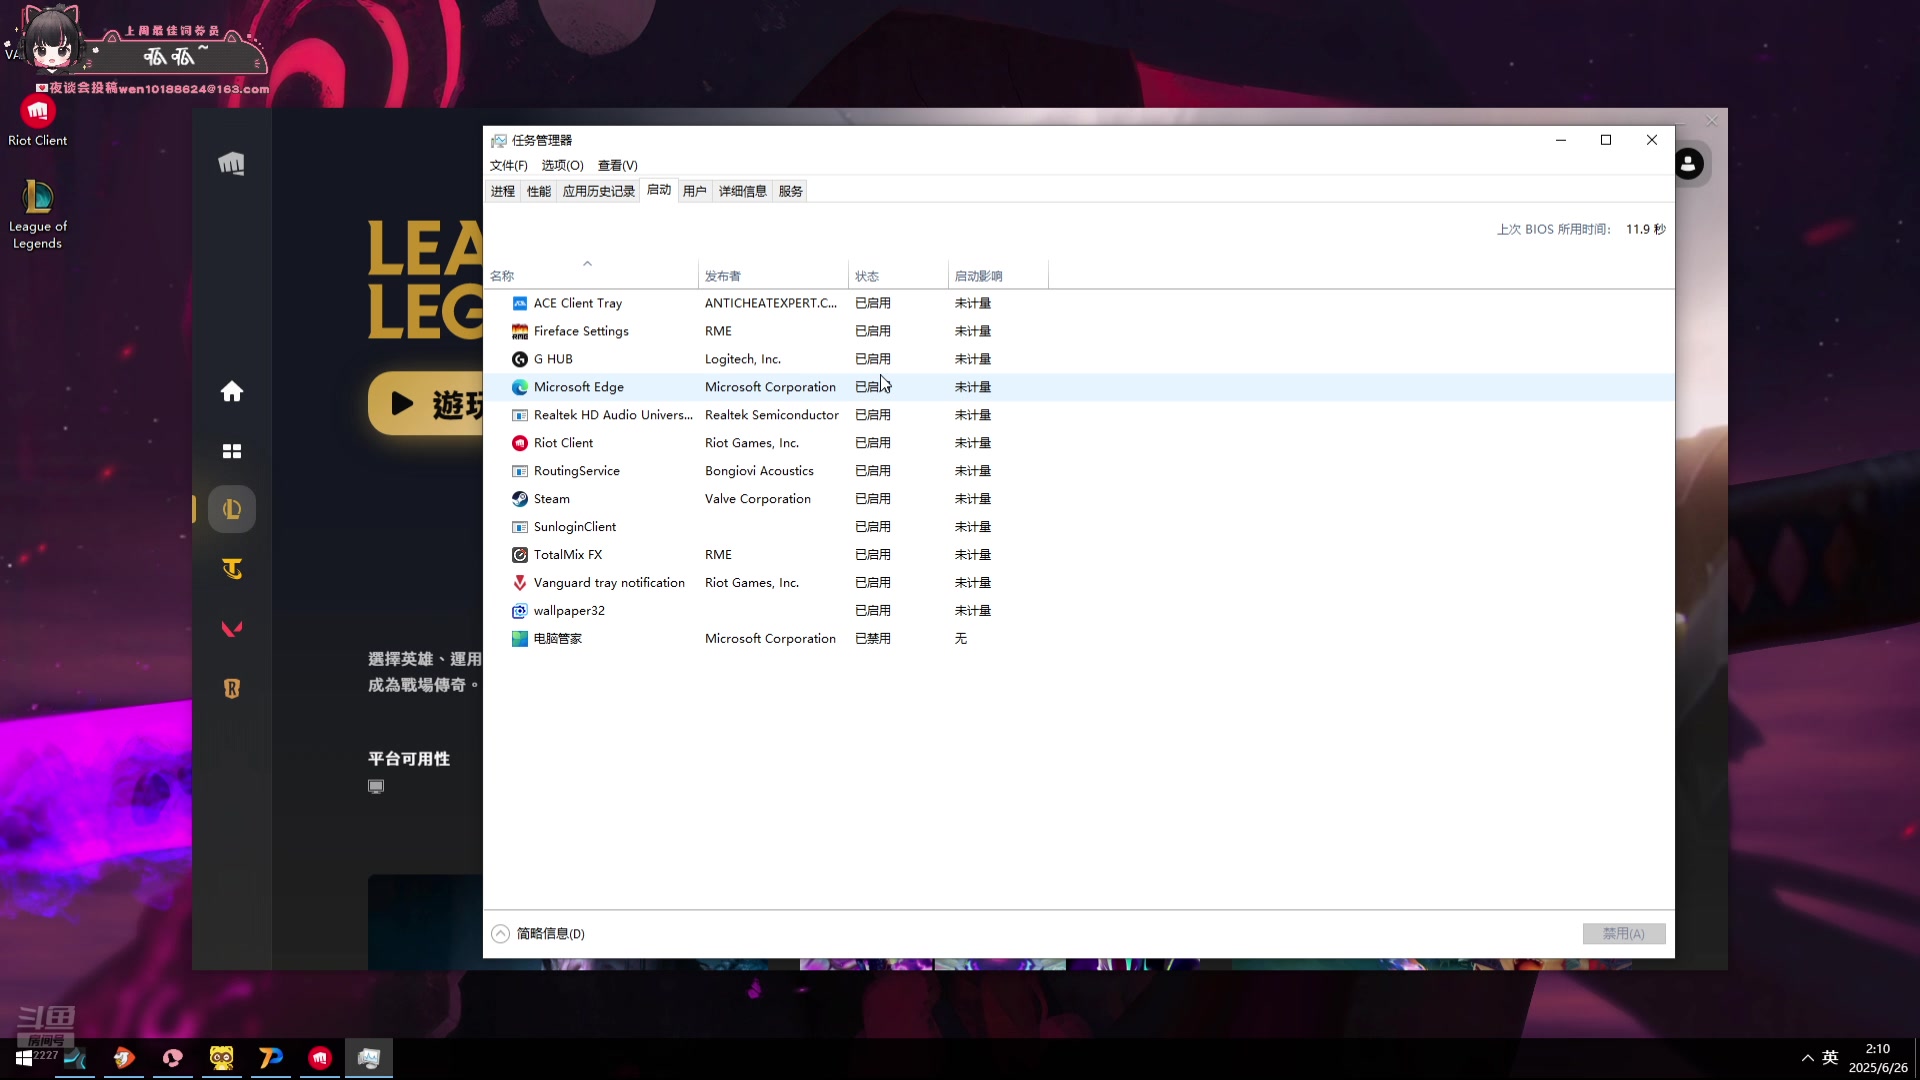Screen dimensions: 1920x1080
Task: Click Fireface Settings startup icon
Action: coord(520,331)
